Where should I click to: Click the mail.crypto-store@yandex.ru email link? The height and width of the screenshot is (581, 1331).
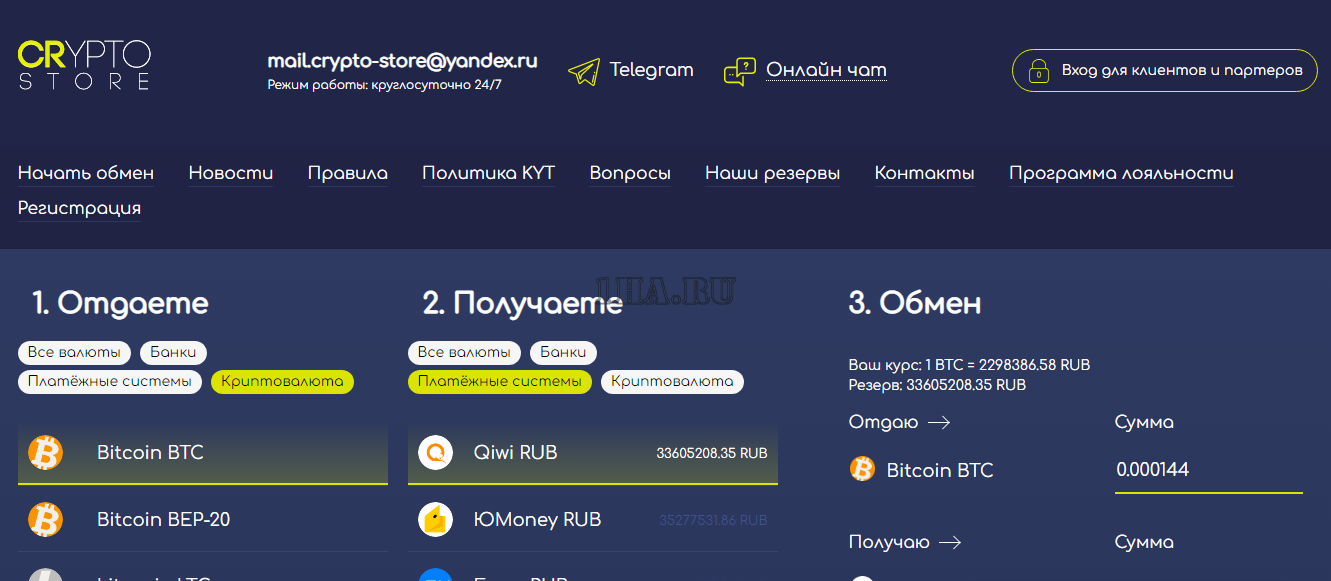coord(402,61)
